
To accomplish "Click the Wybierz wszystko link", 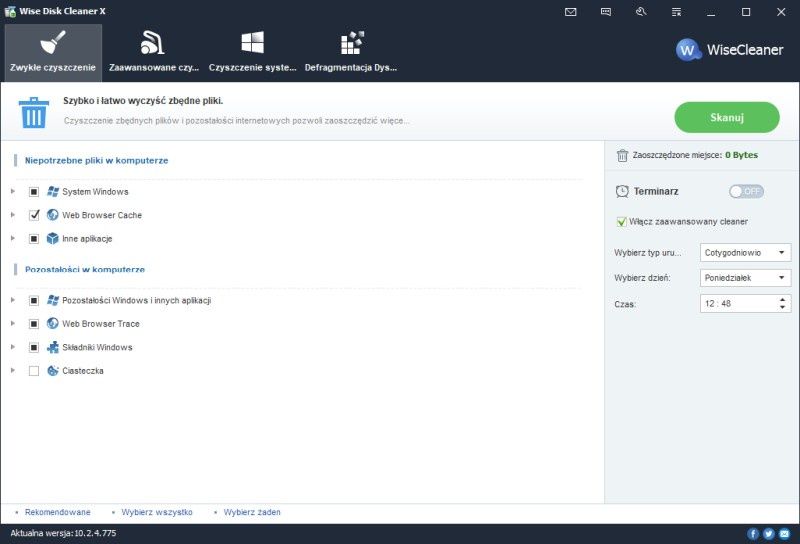I will click(x=157, y=512).
